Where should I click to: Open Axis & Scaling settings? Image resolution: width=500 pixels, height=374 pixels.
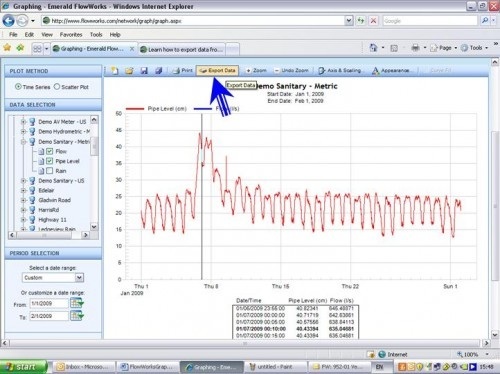[339, 70]
